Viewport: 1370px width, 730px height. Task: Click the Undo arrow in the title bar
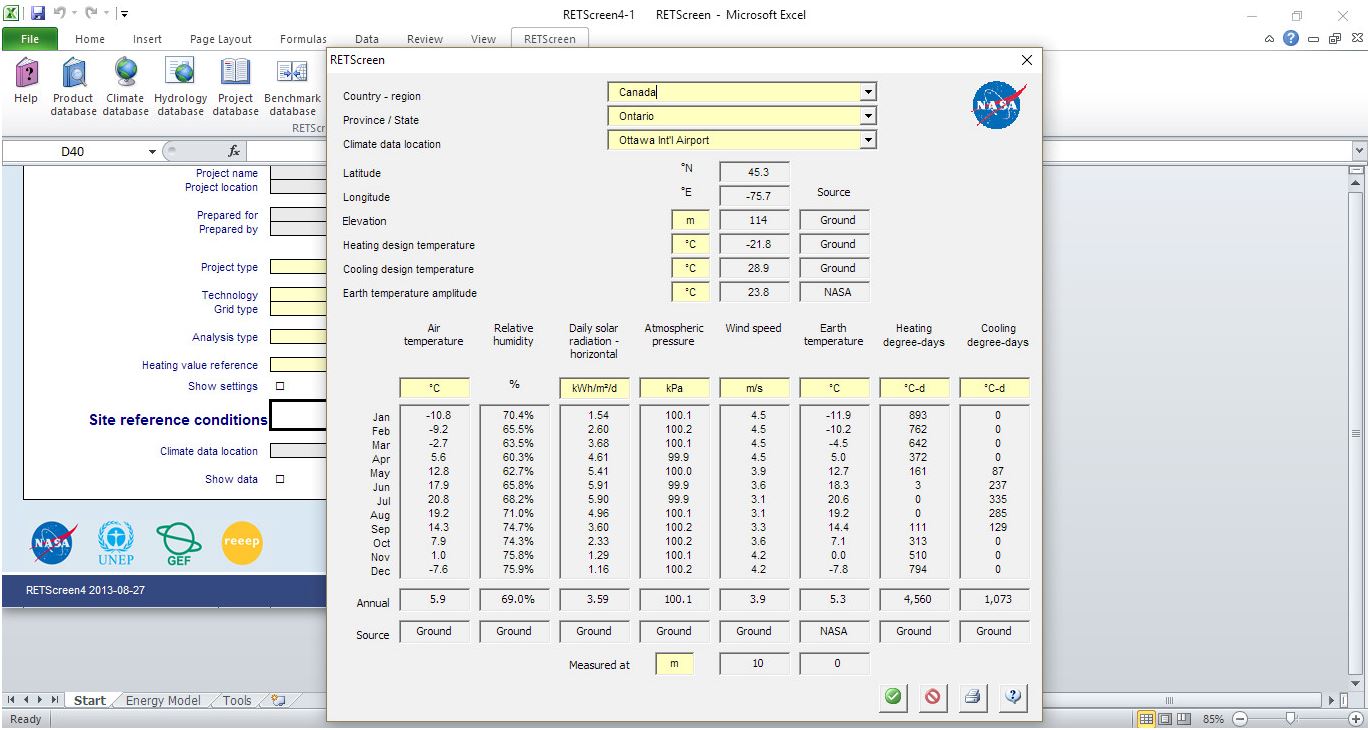click(59, 14)
